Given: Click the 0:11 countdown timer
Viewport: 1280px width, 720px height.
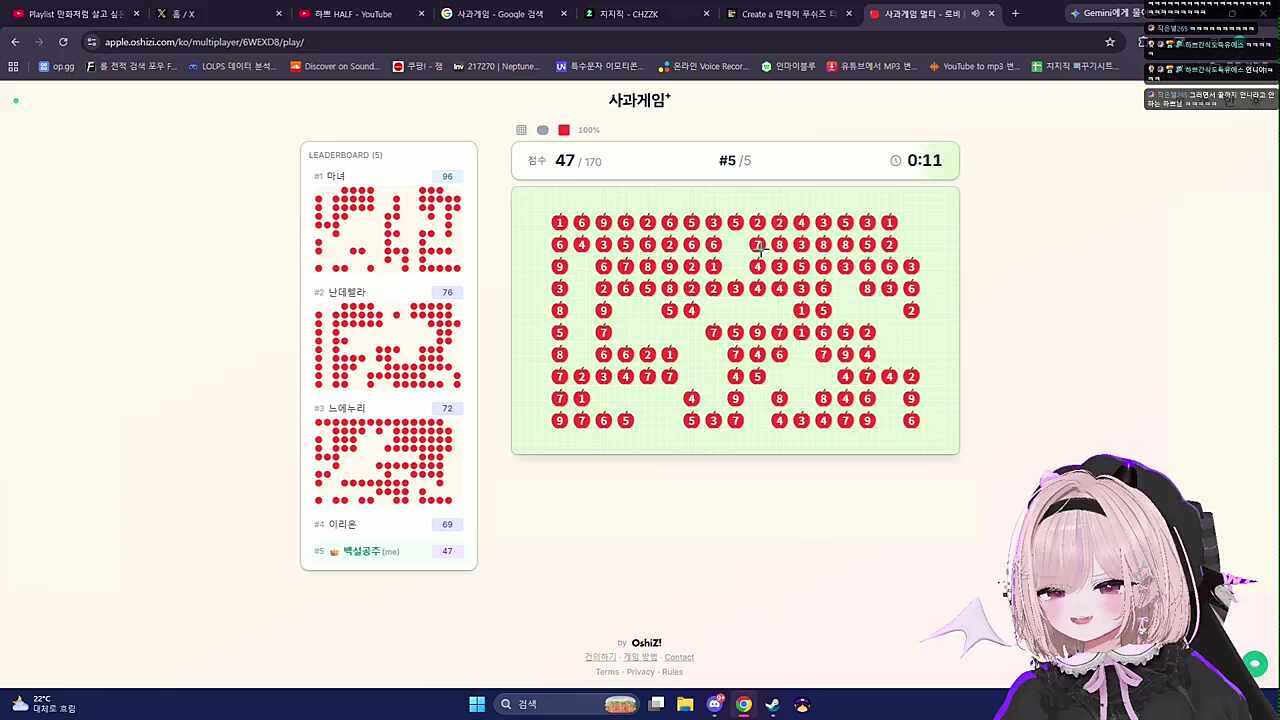Looking at the screenshot, I should tap(924, 161).
